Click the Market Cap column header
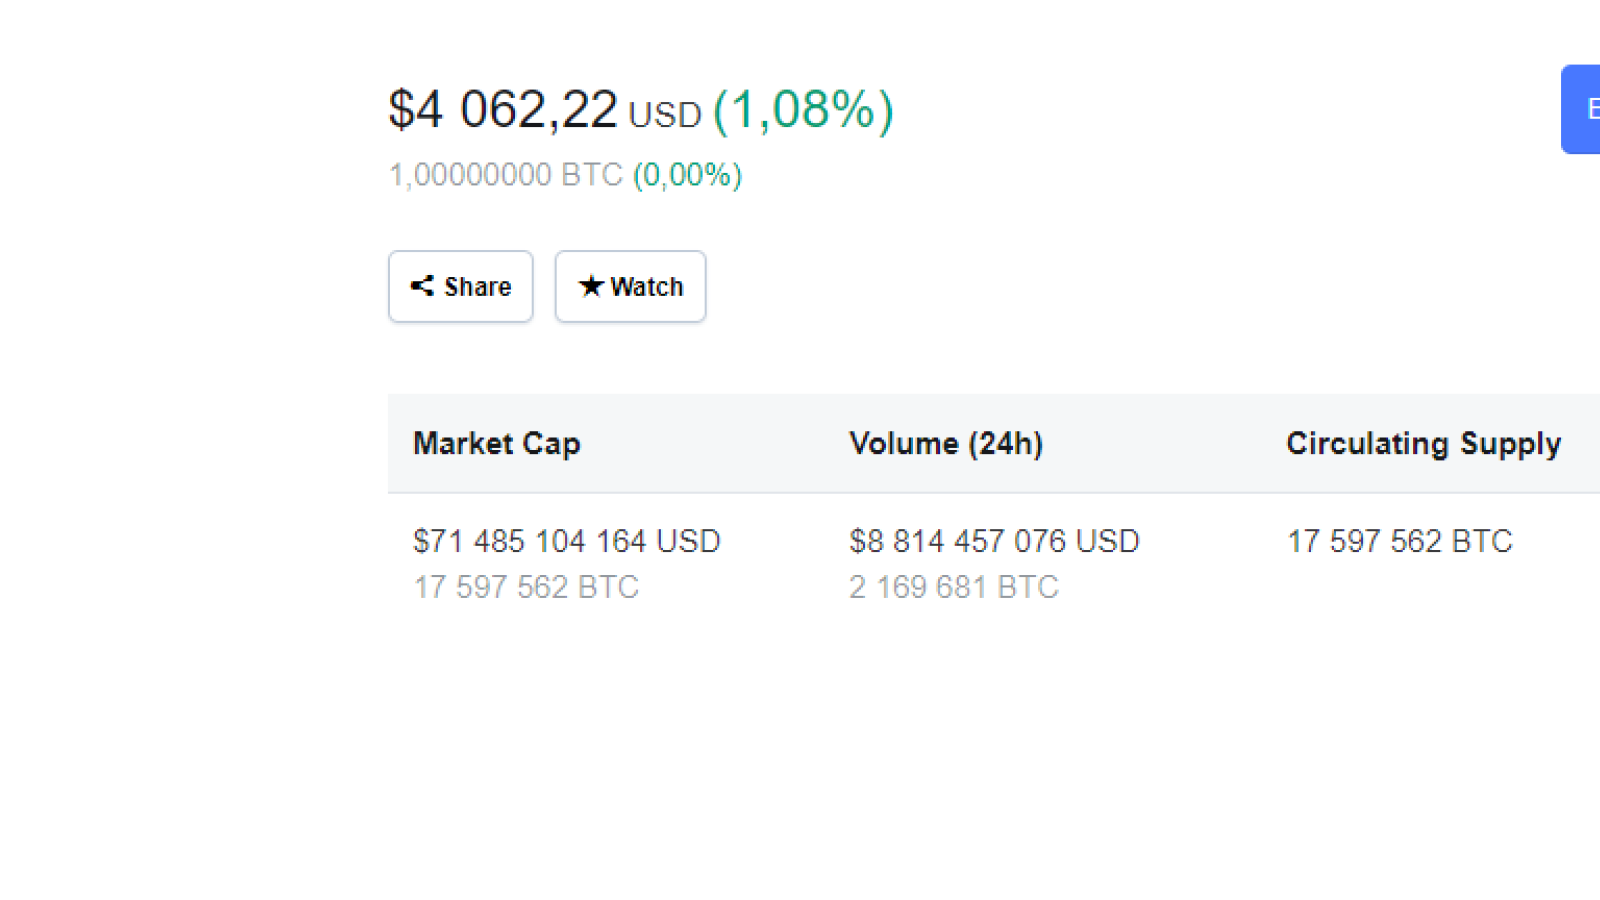Viewport: 1600px width, 900px height. click(496, 443)
